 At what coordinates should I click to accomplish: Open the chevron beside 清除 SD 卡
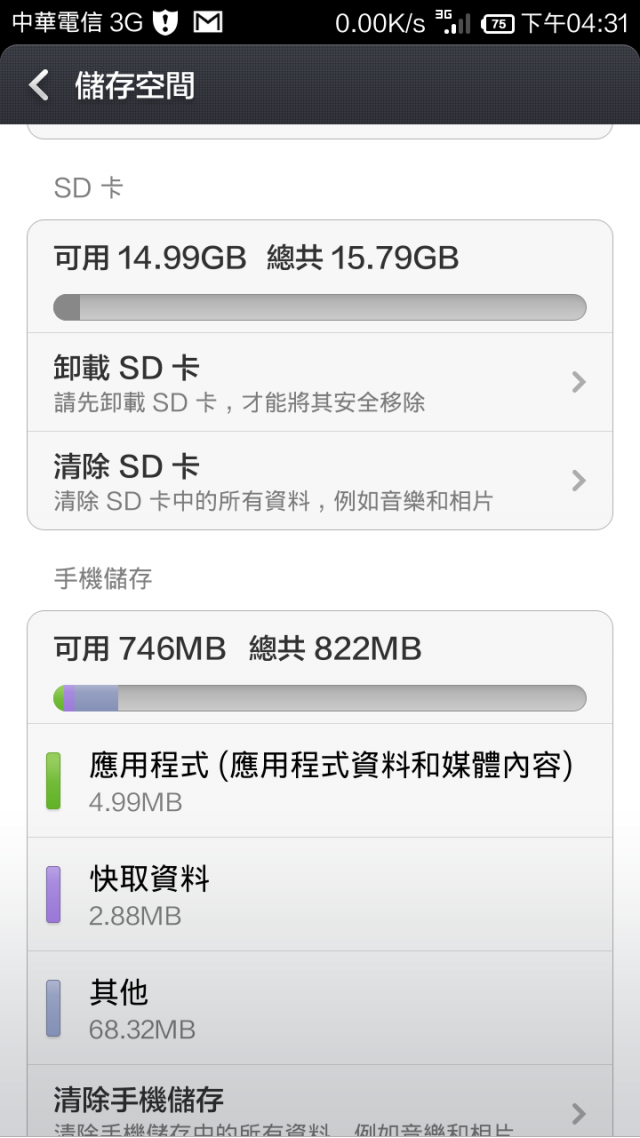(x=578, y=480)
